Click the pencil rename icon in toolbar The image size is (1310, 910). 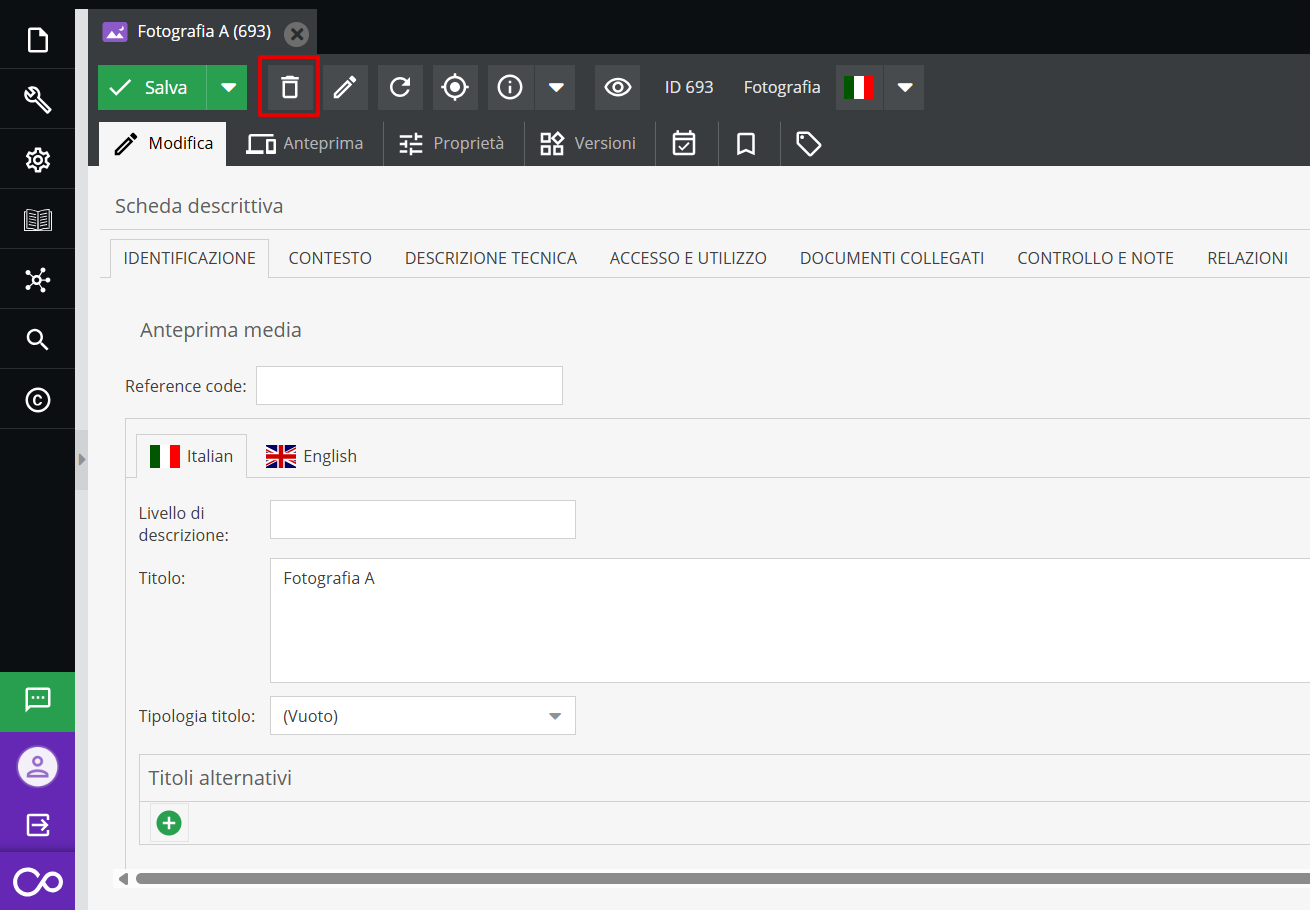[x=345, y=88]
